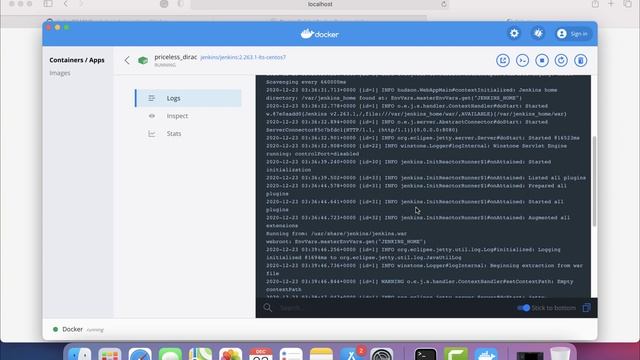
Task: Click the log search magnifier icon
Action: click(267, 308)
